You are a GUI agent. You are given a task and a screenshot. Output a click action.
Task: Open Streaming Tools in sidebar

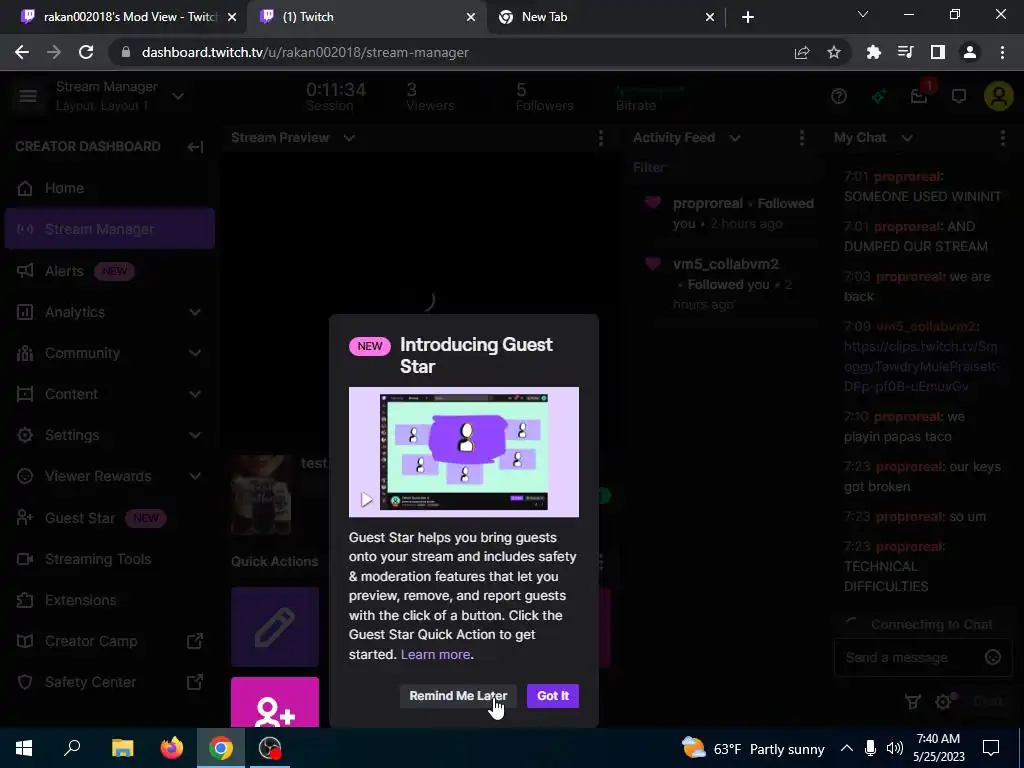coord(109,559)
